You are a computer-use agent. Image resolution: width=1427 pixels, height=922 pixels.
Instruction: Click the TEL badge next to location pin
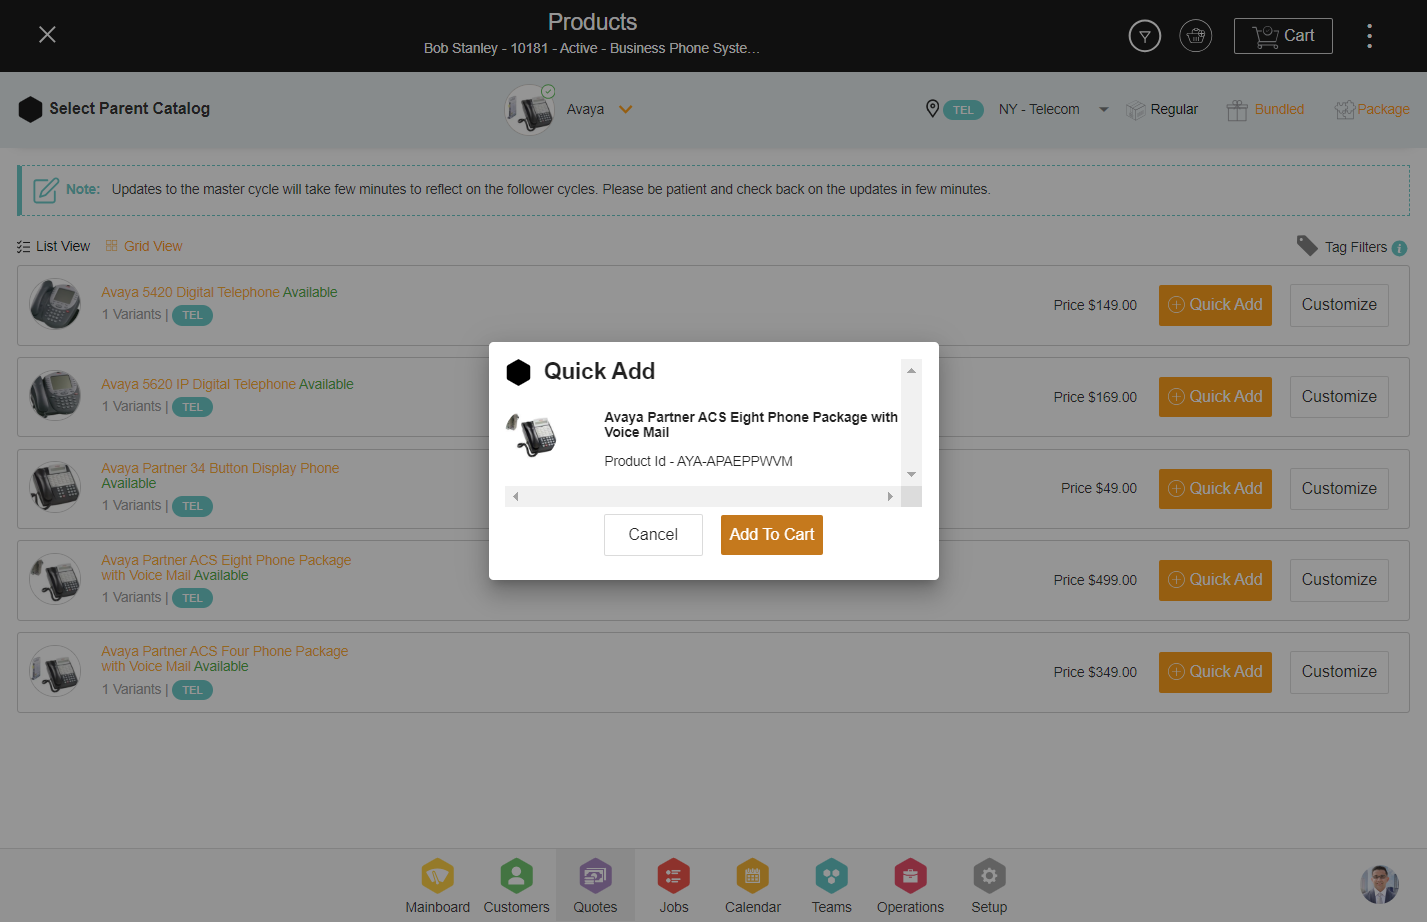(x=963, y=110)
